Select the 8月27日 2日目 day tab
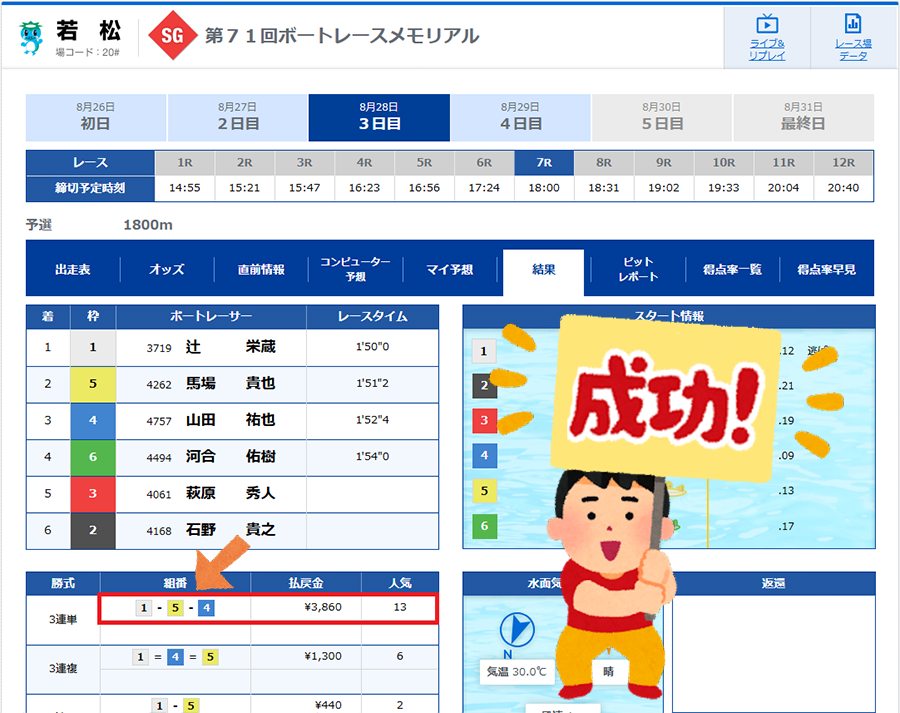The width and height of the screenshot is (900, 713). (238, 117)
